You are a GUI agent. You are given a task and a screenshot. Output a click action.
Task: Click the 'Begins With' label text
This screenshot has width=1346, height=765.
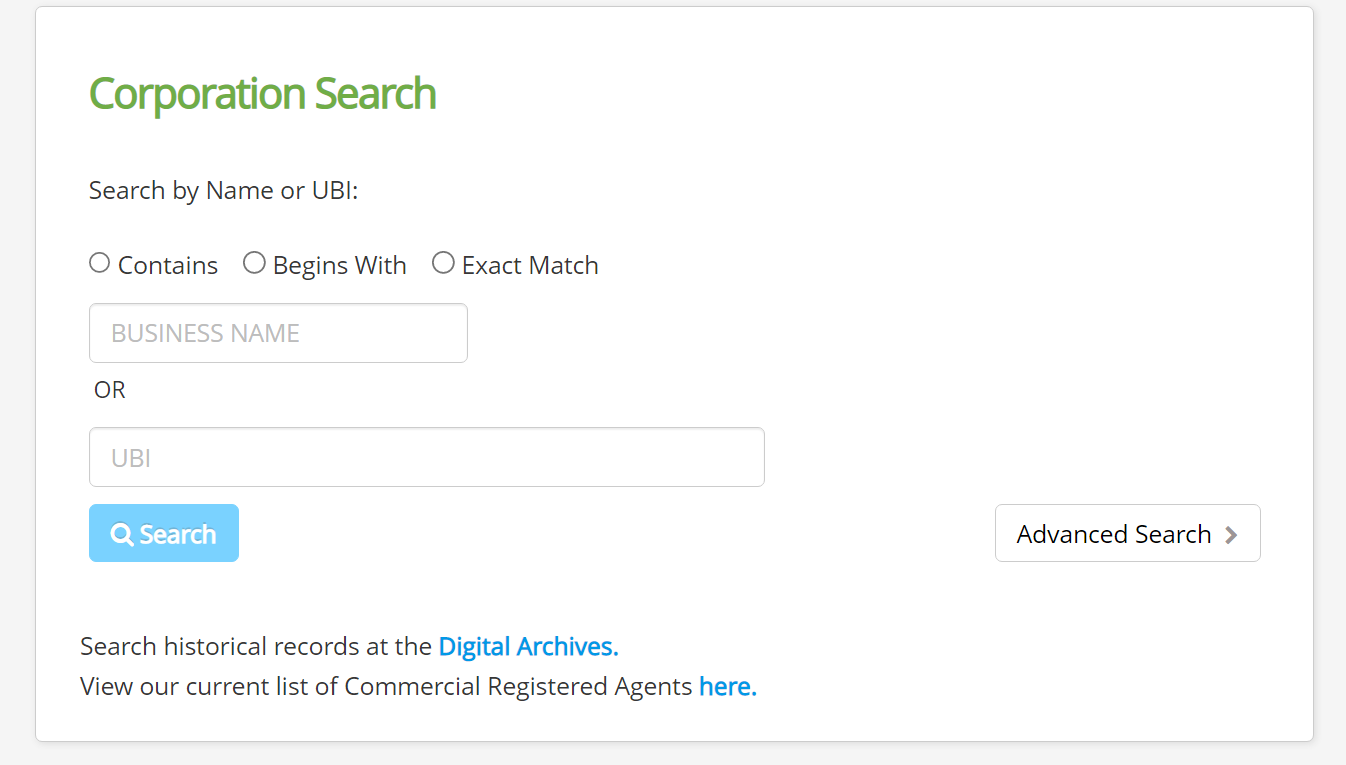[340, 266]
